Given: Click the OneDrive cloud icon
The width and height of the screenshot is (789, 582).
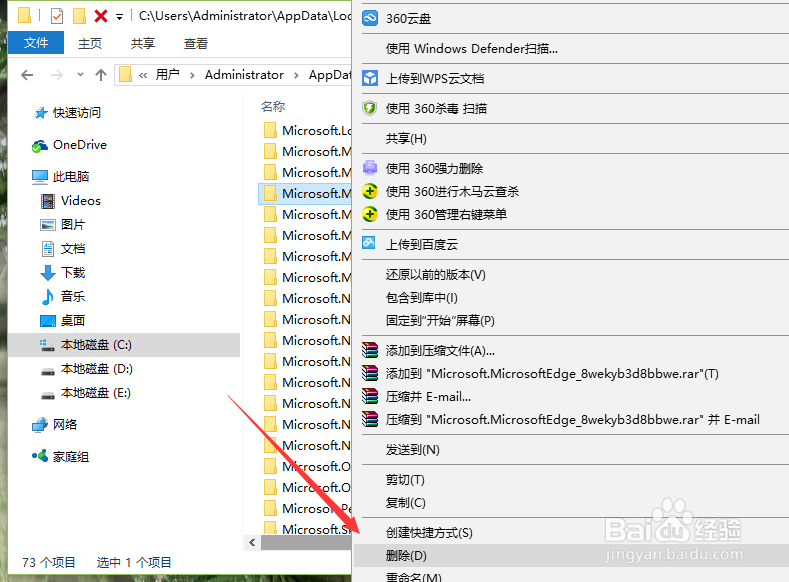Looking at the screenshot, I should click(40, 145).
